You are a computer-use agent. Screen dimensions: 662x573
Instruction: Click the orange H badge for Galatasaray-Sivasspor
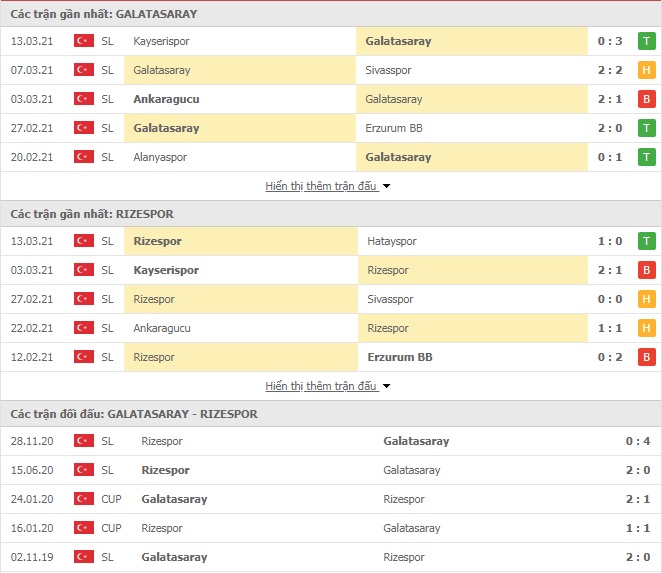(646, 70)
